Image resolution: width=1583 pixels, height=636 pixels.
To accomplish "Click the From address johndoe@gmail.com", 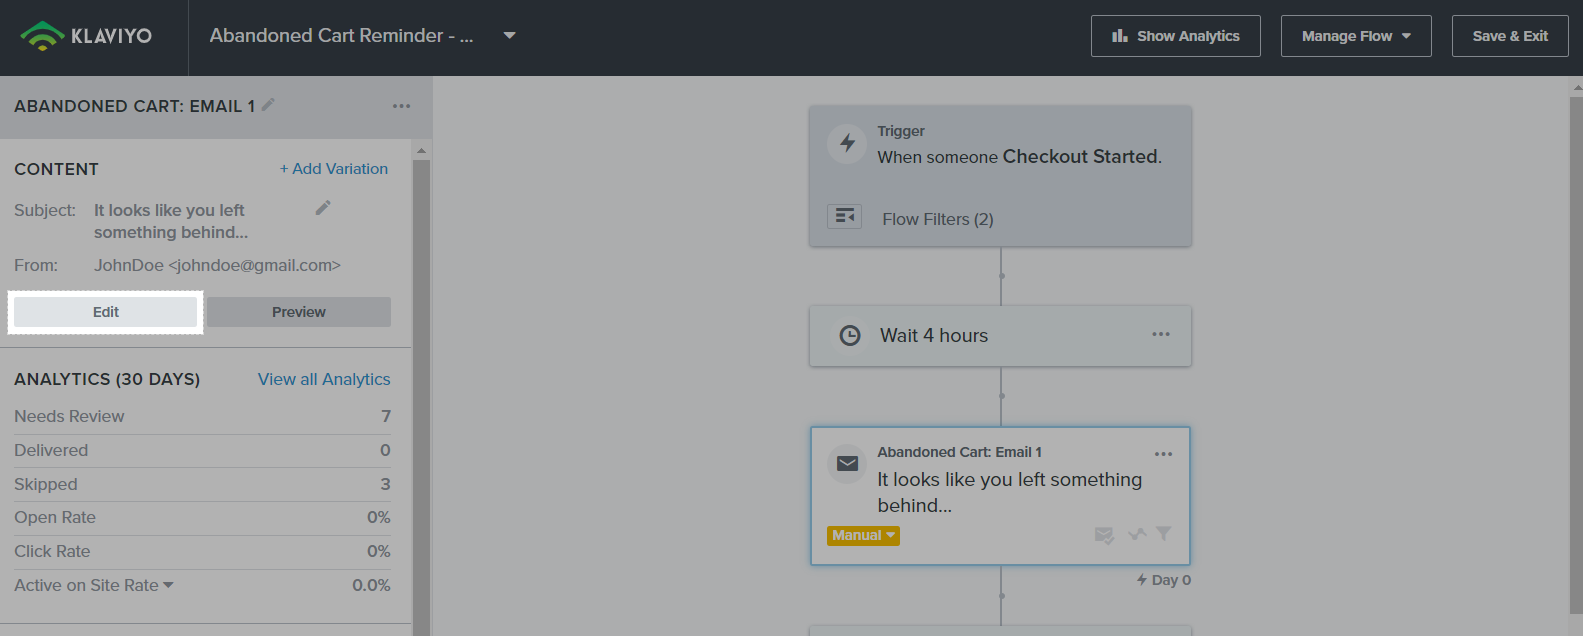I will [x=254, y=265].
